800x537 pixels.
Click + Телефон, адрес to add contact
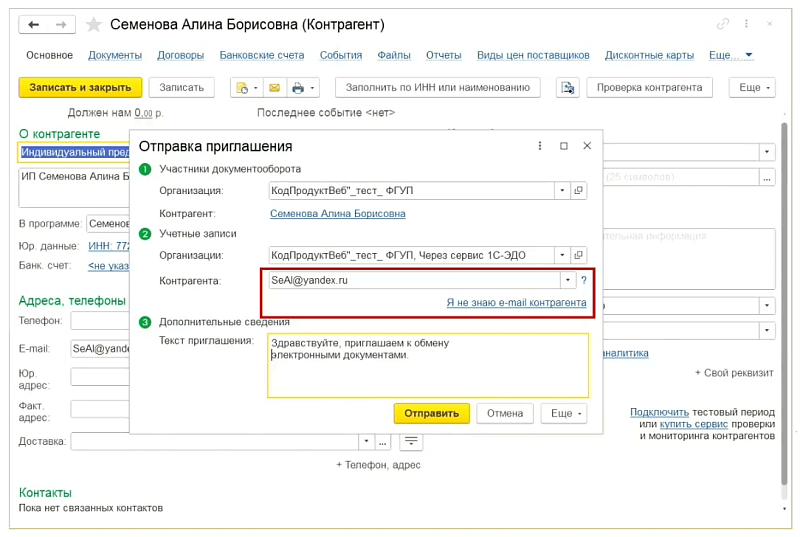tap(378, 465)
